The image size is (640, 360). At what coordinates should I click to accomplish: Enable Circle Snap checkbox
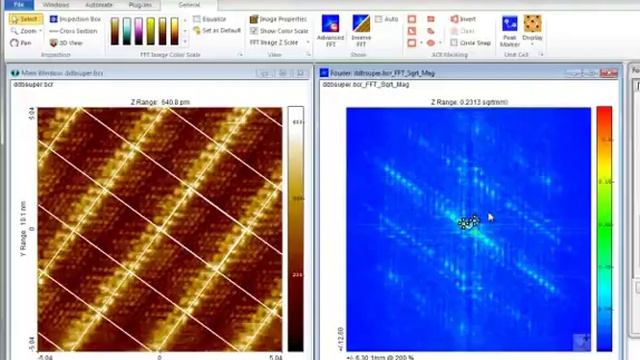(x=454, y=43)
